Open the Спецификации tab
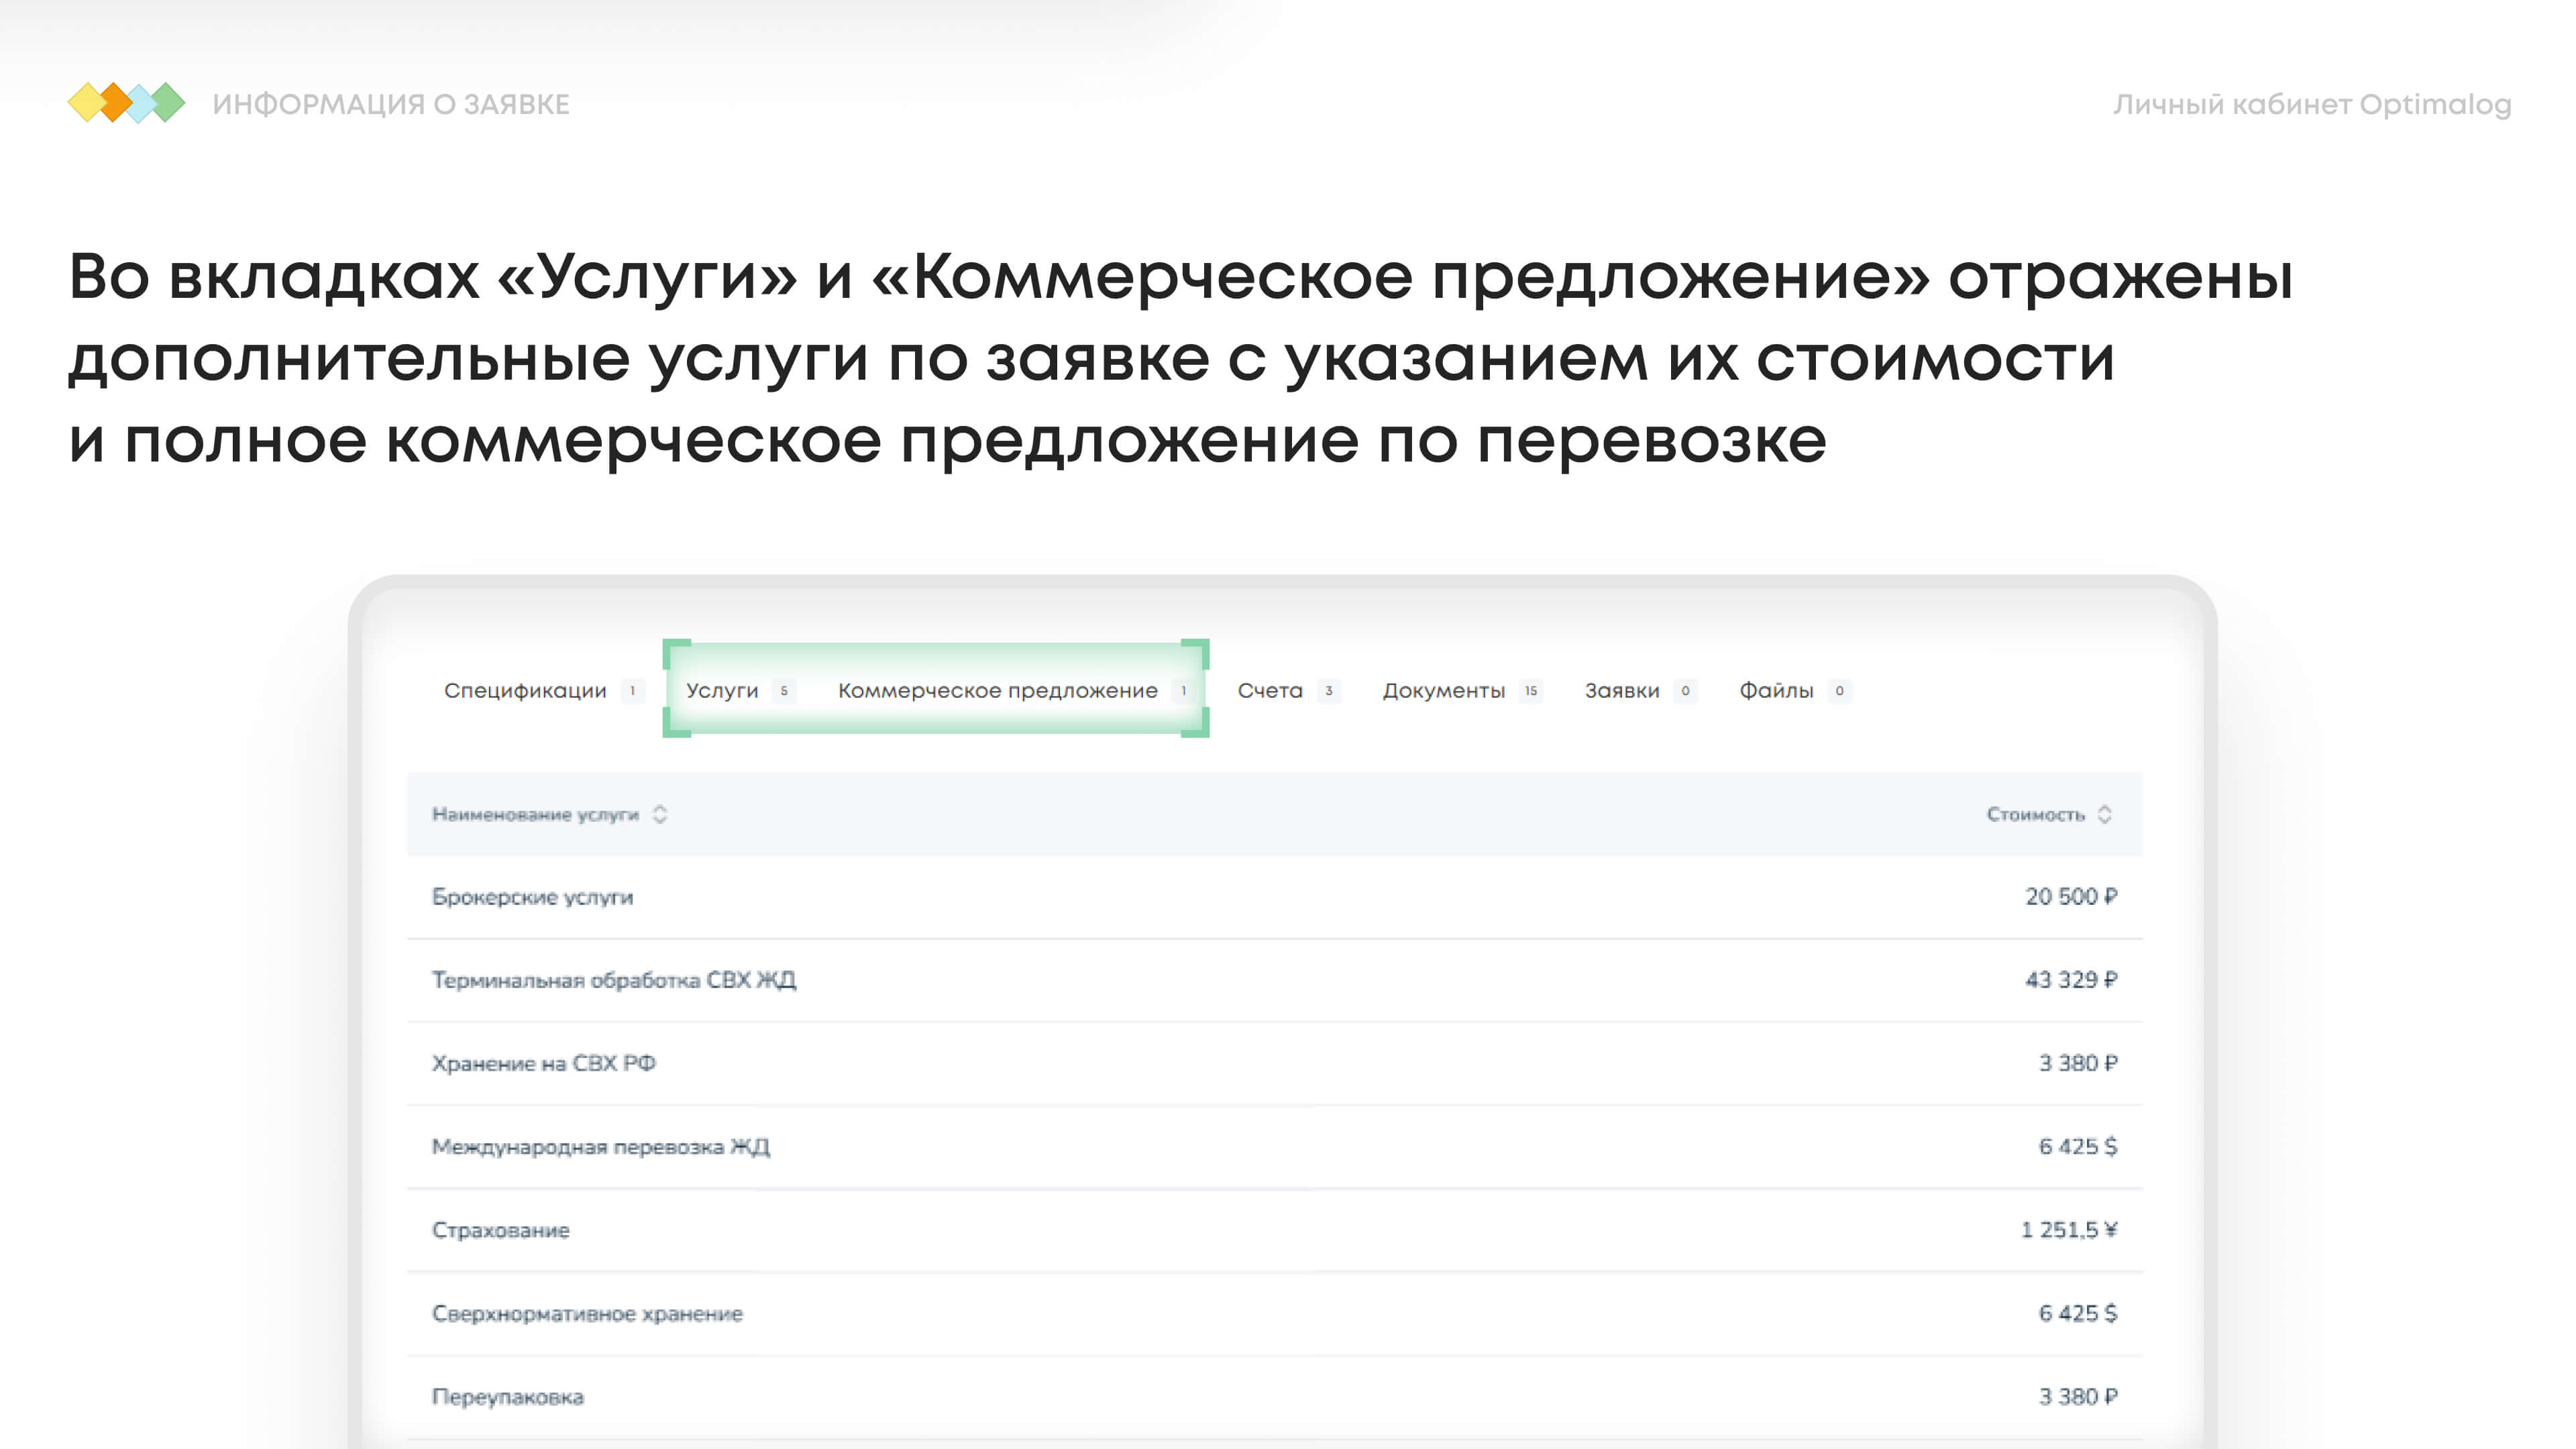 tap(525, 691)
